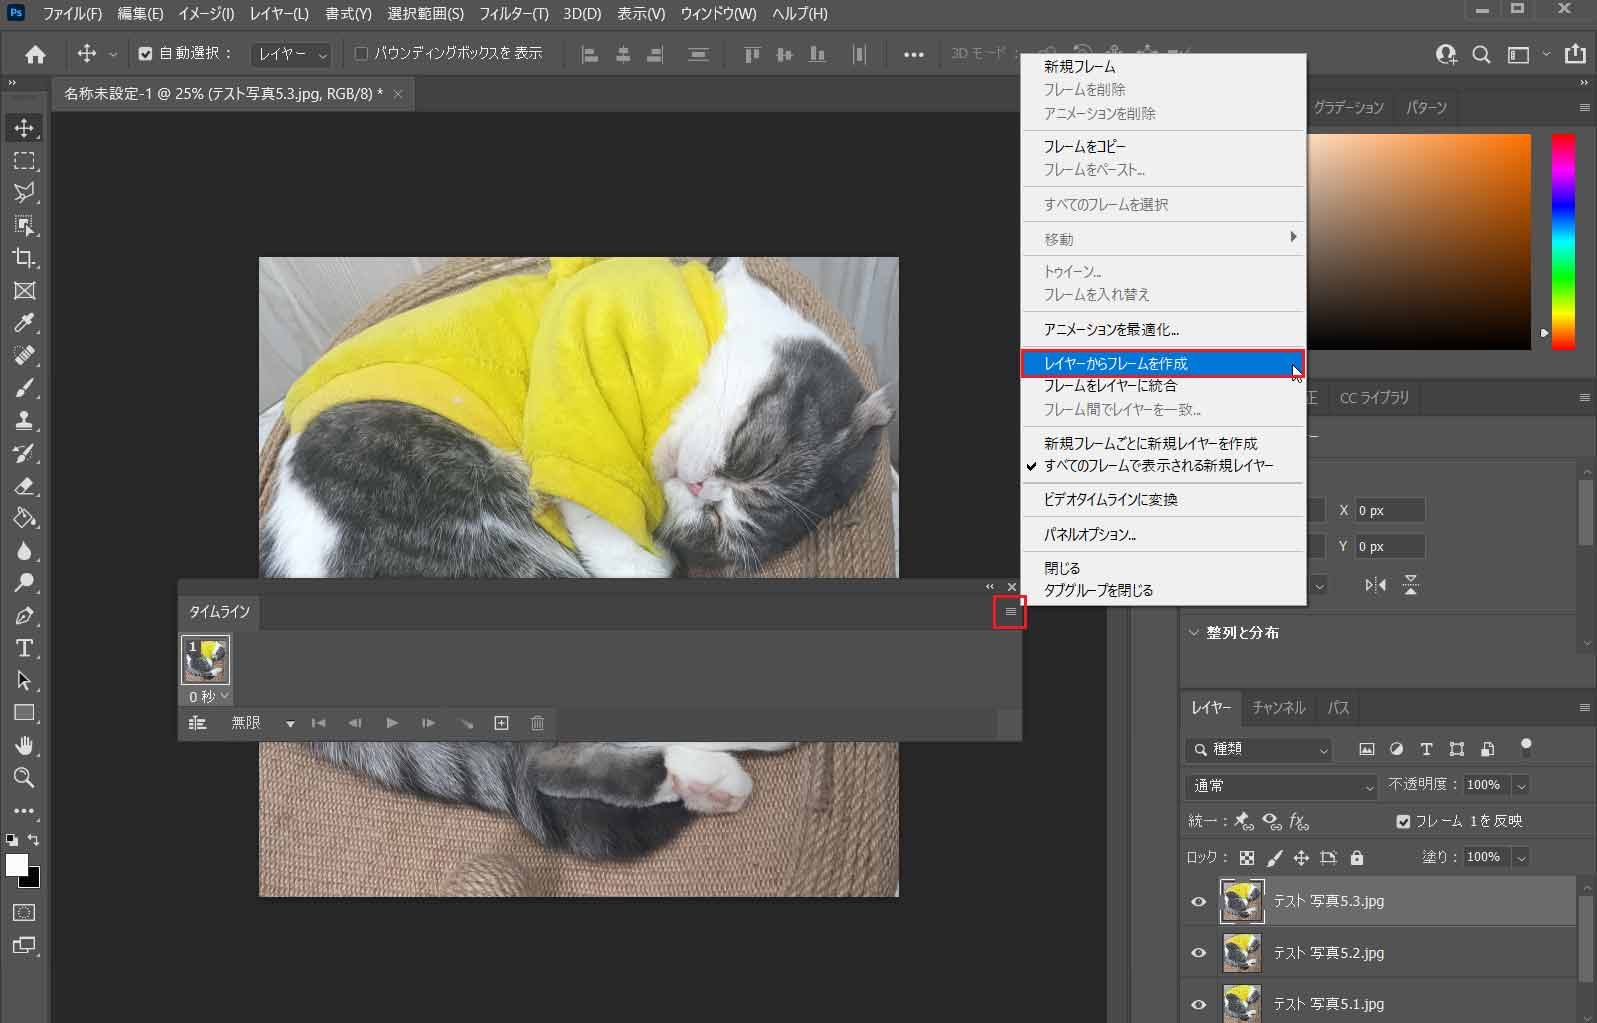Image resolution: width=1597 pixels, height=1023 pixels.
Task: Select the Crop tool
Action: coord(24,258)
